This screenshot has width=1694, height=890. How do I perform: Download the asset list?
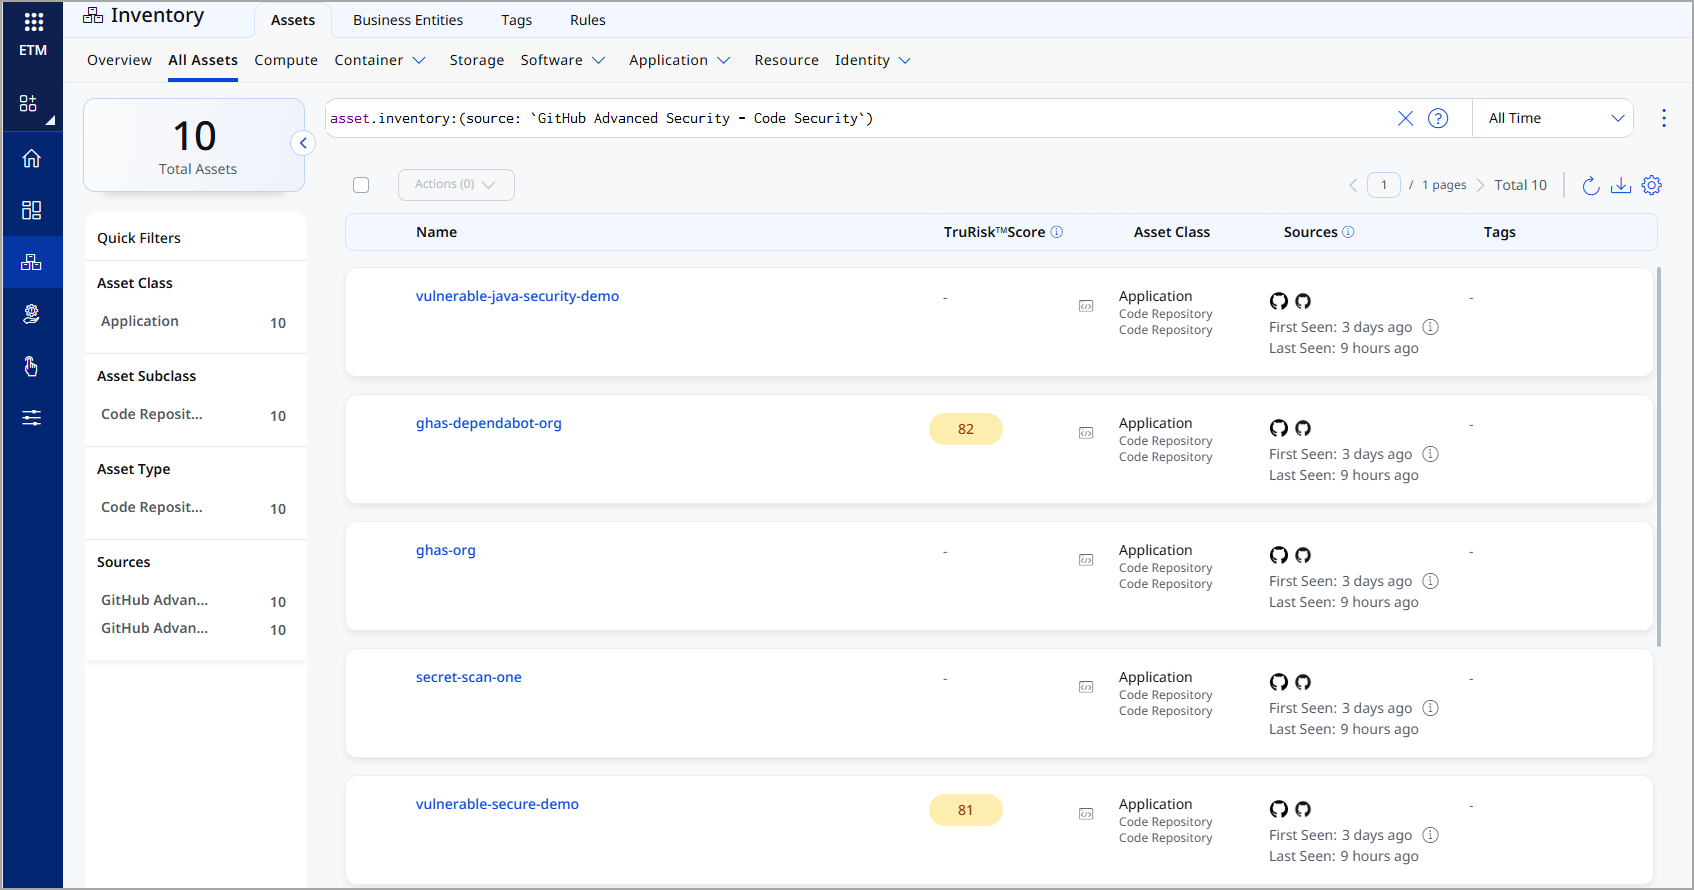[1621, 185]
